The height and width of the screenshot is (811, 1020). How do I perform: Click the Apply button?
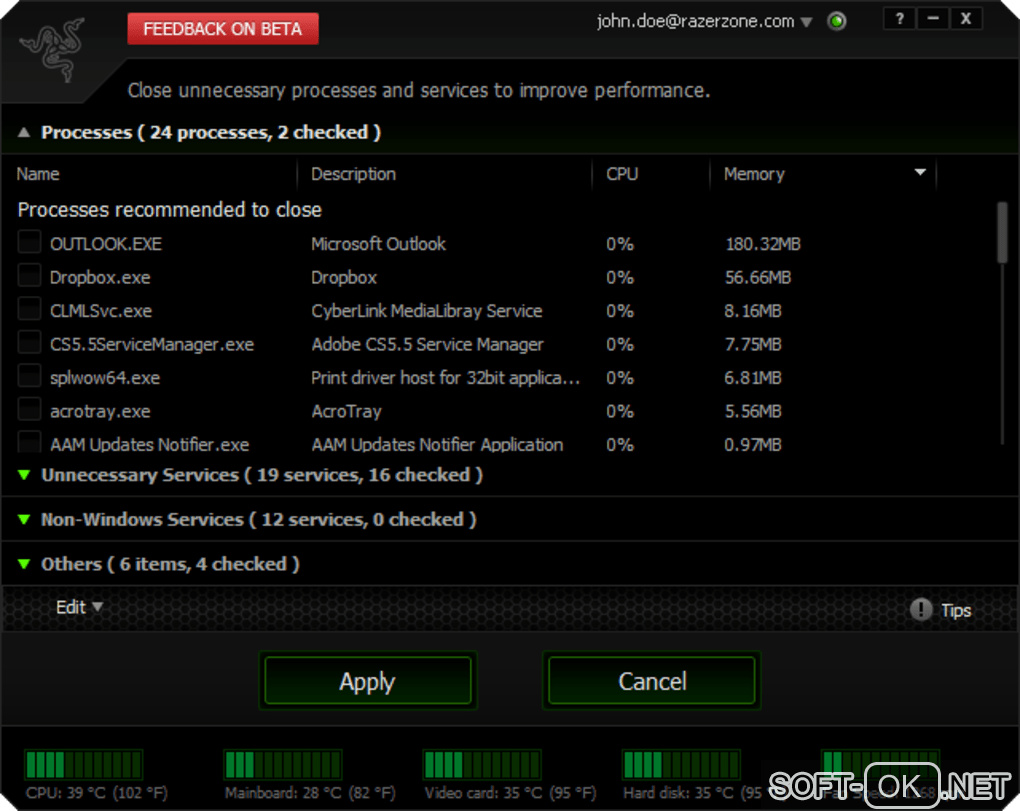pyautogui.click(x=368, y=681)
